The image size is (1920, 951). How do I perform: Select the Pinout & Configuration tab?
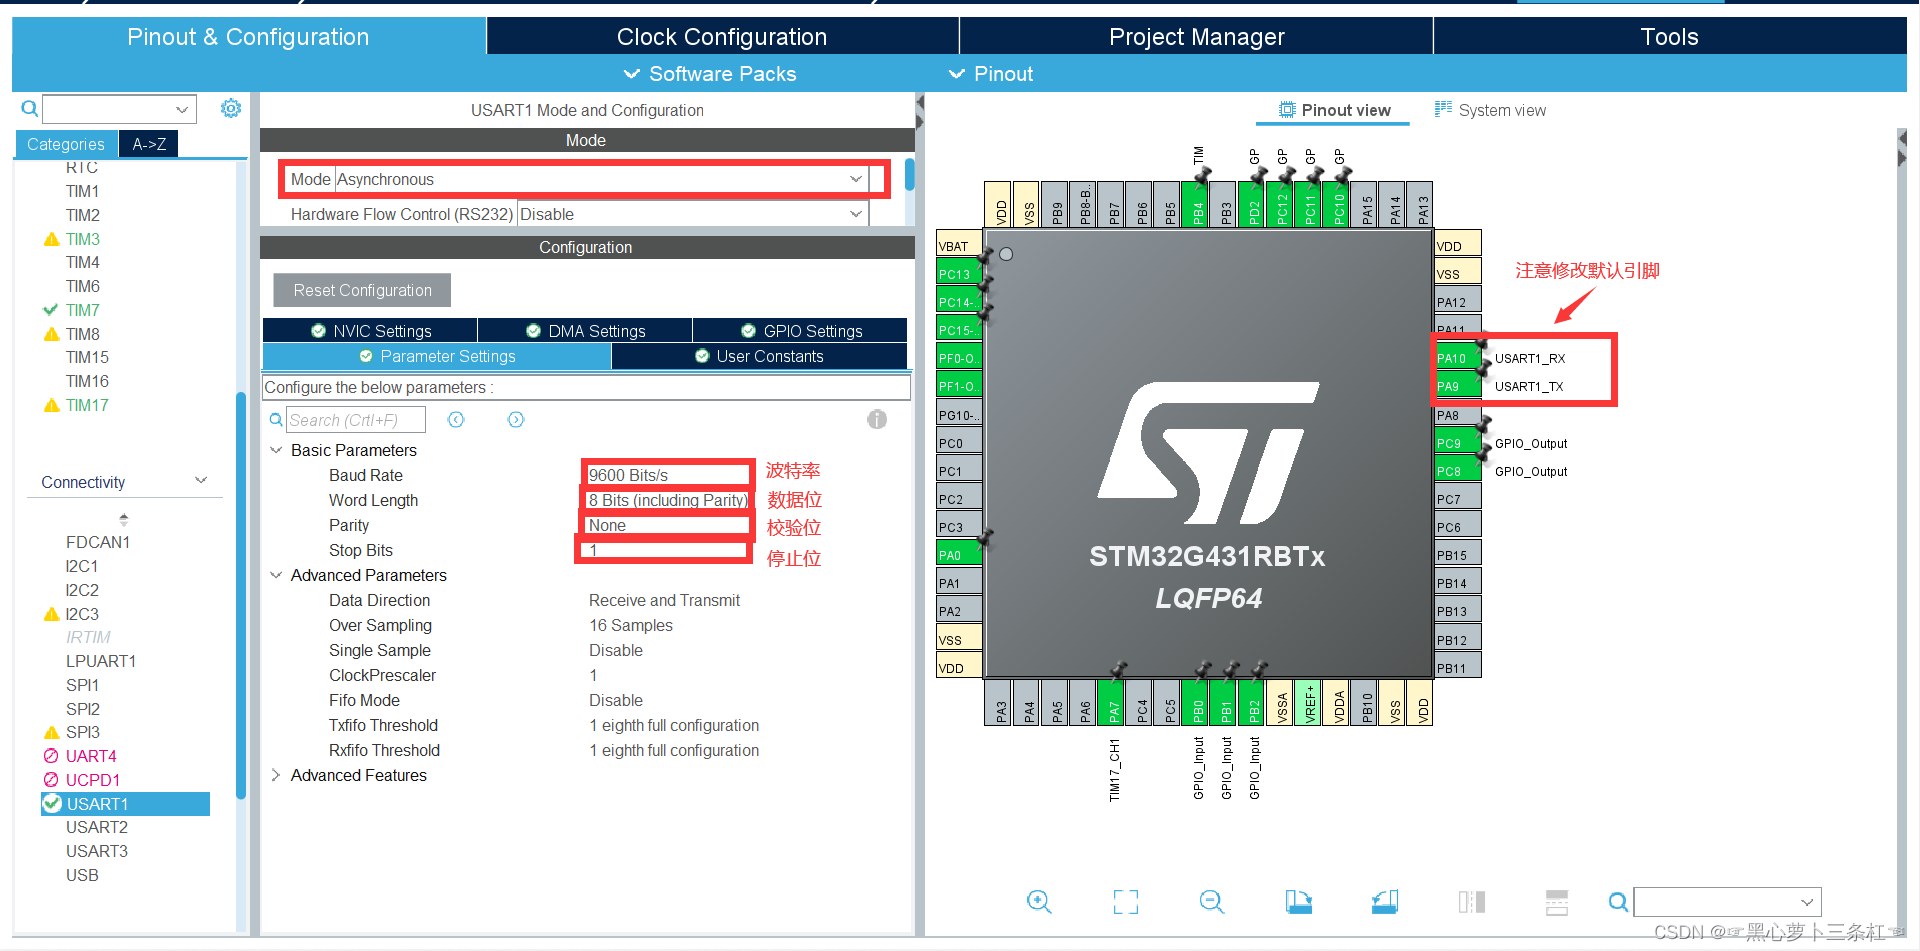pos(248,37)
